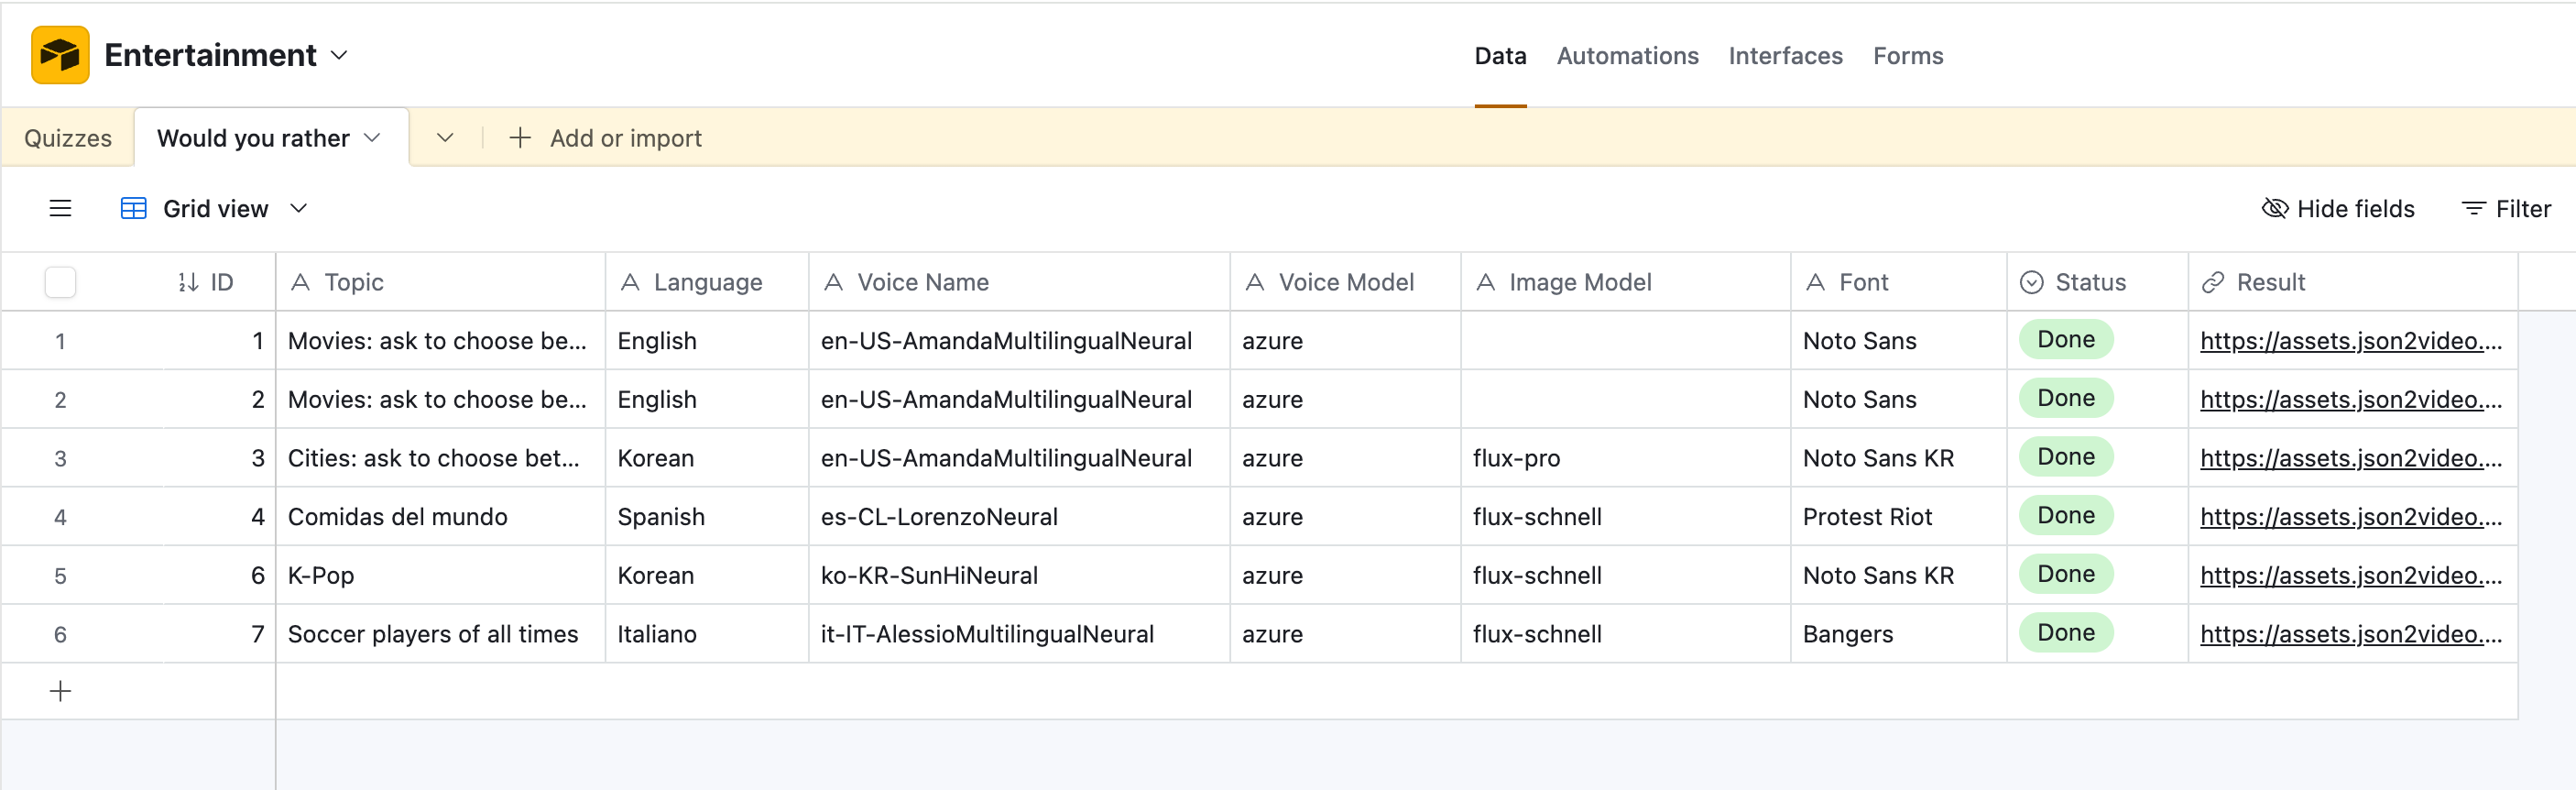Click the Voice Name text field icon

point(833,282)
